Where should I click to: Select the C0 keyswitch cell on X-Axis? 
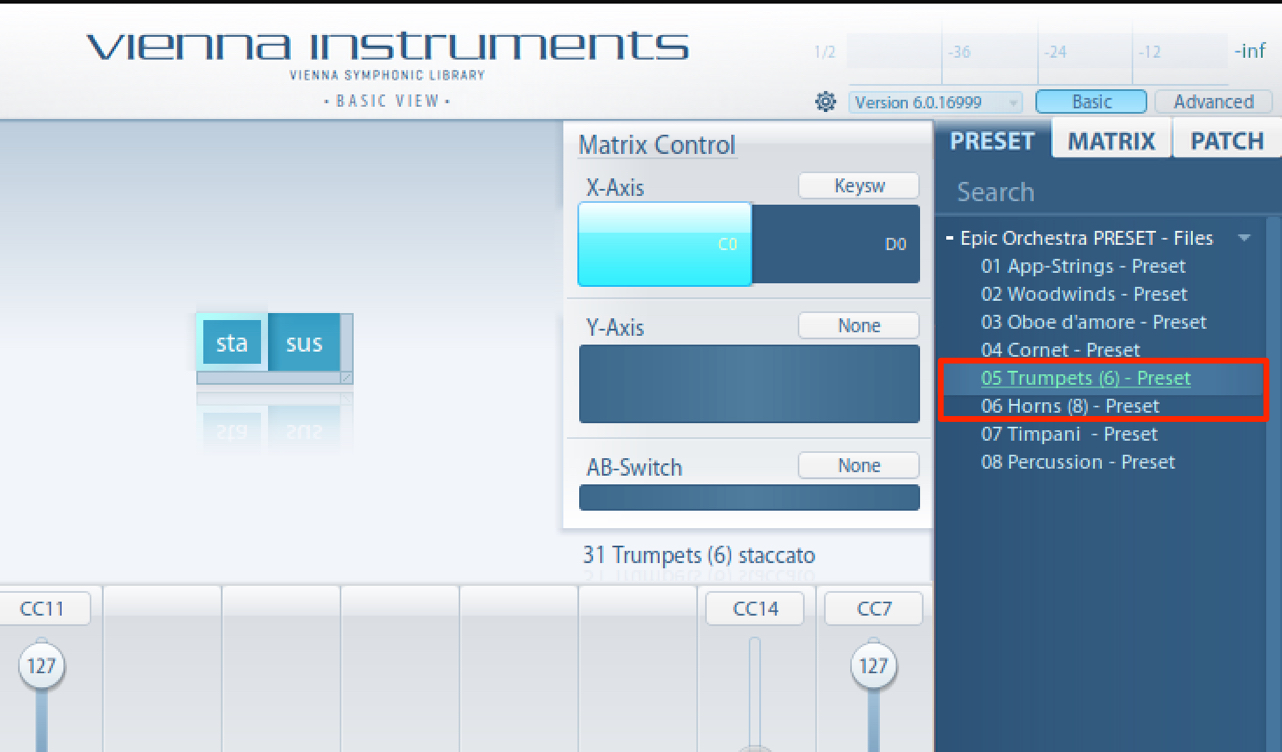(x=665, y=244)
